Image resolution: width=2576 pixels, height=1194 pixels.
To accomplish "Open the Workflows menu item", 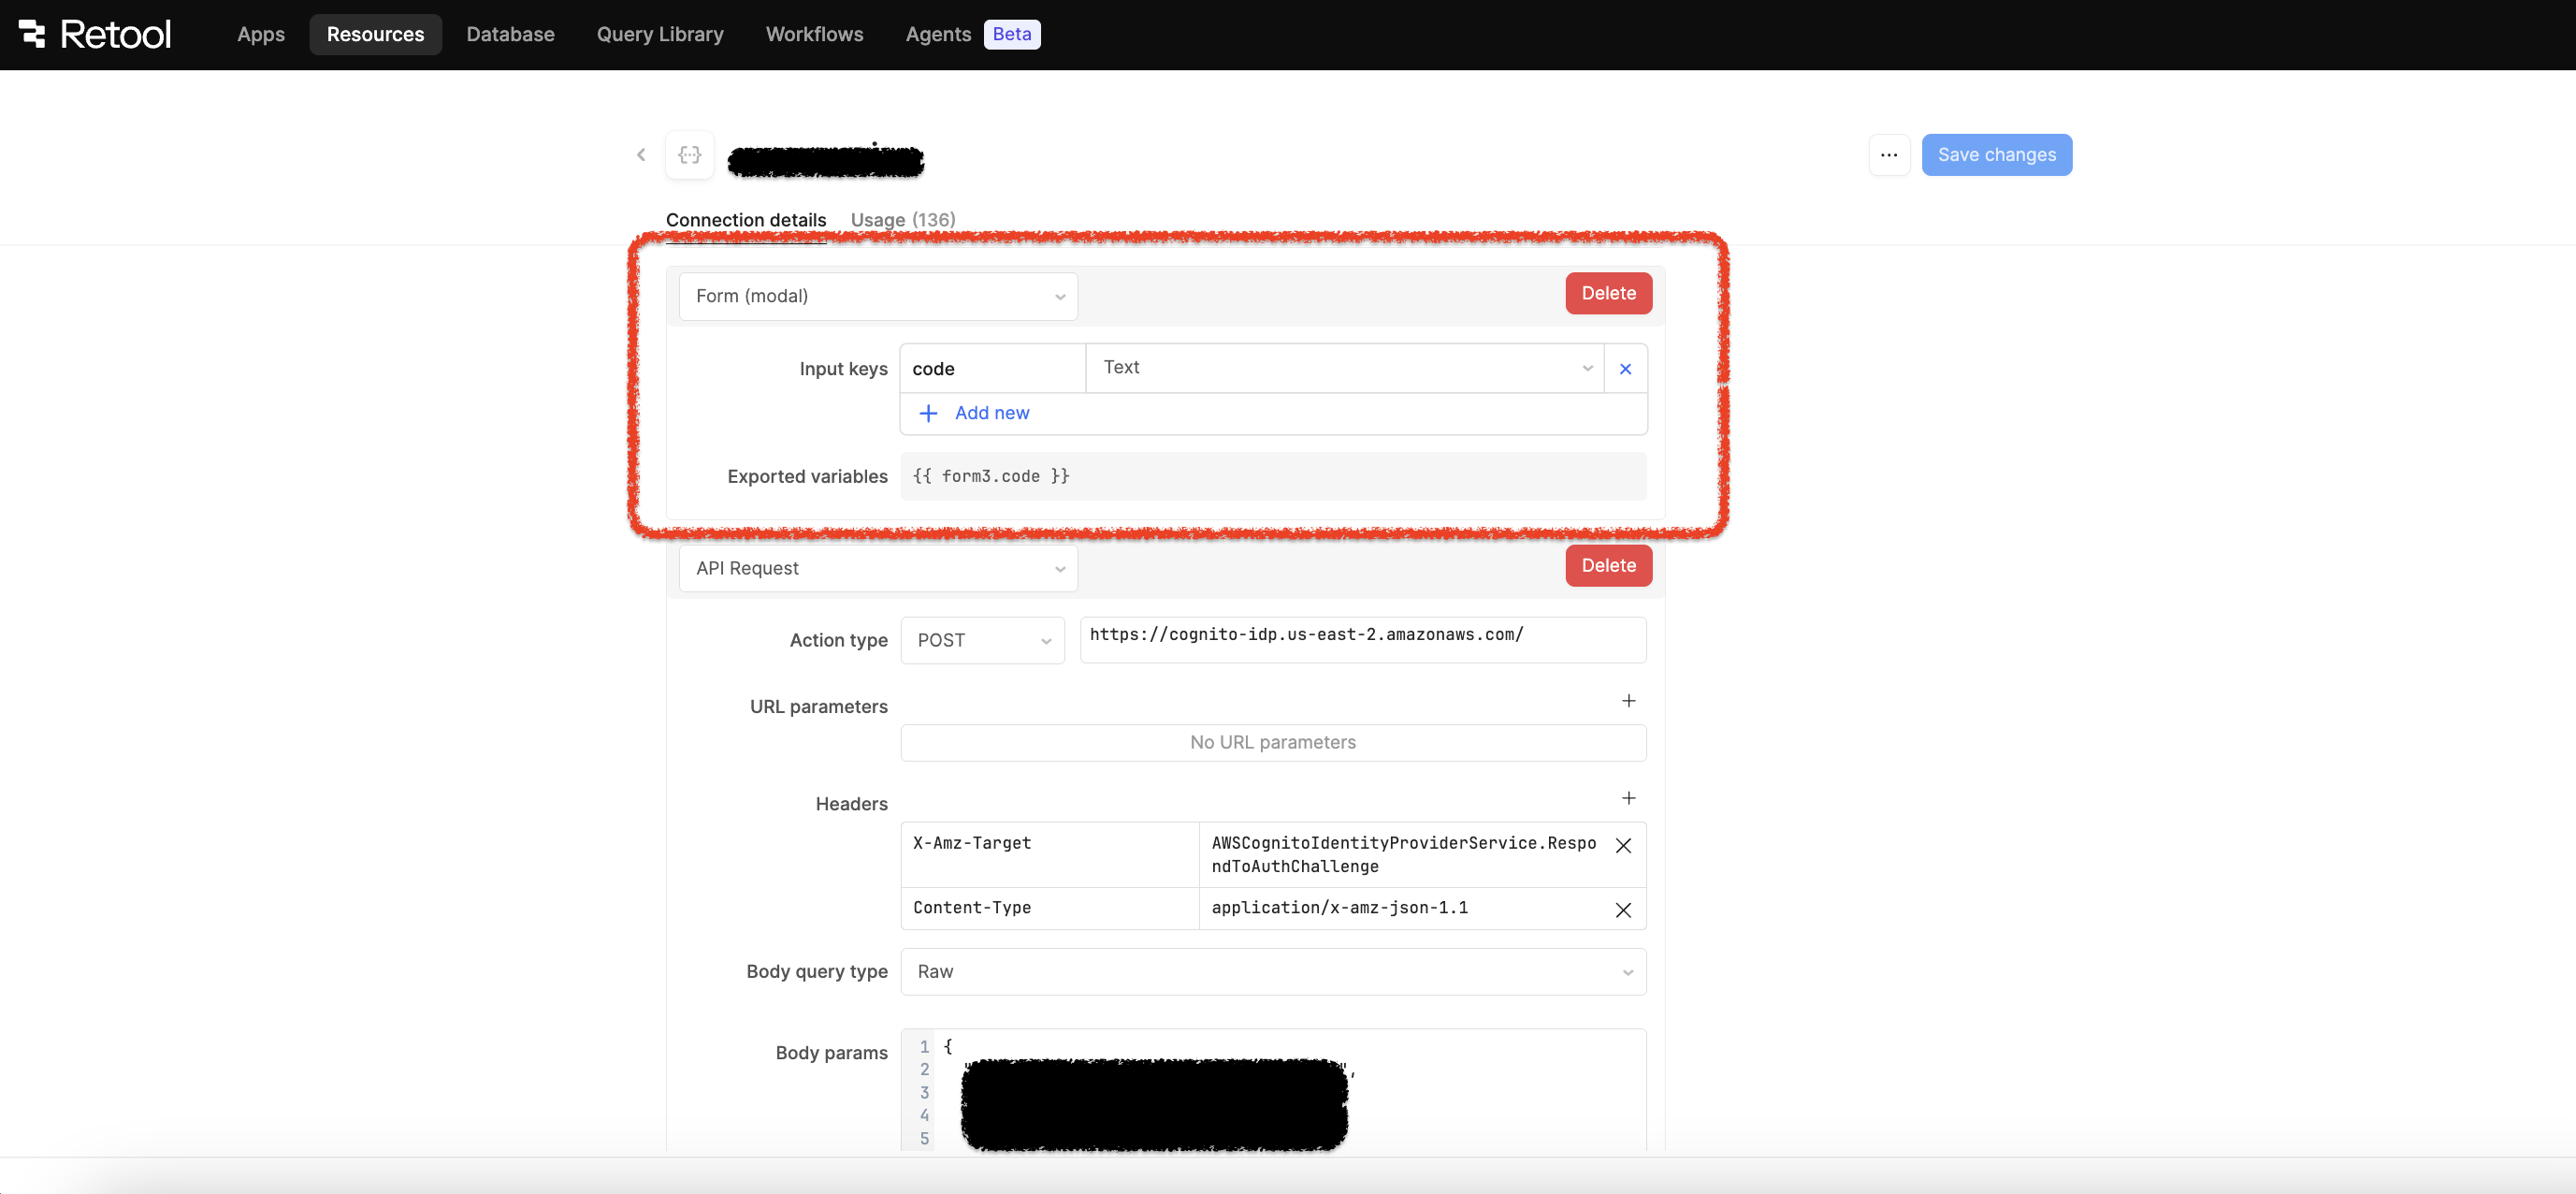I will tap(814, 34).
